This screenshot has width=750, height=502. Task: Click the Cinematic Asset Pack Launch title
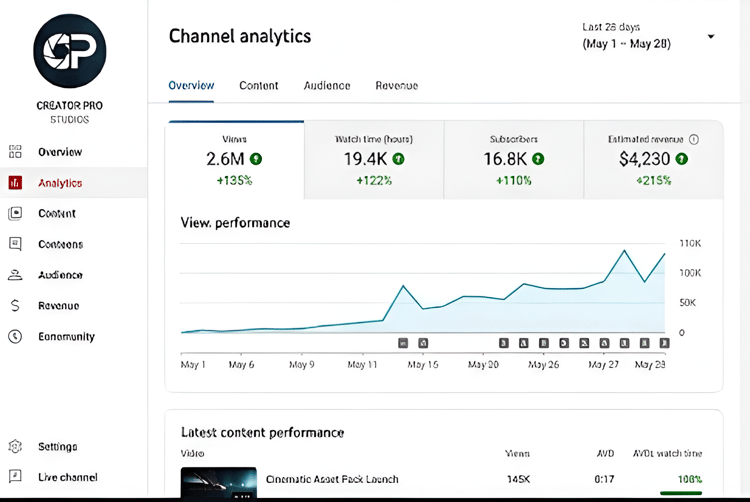tap(332, 479)
